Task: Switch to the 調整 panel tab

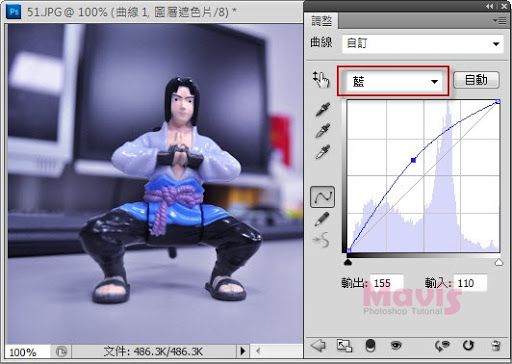Action: [322, 21]
